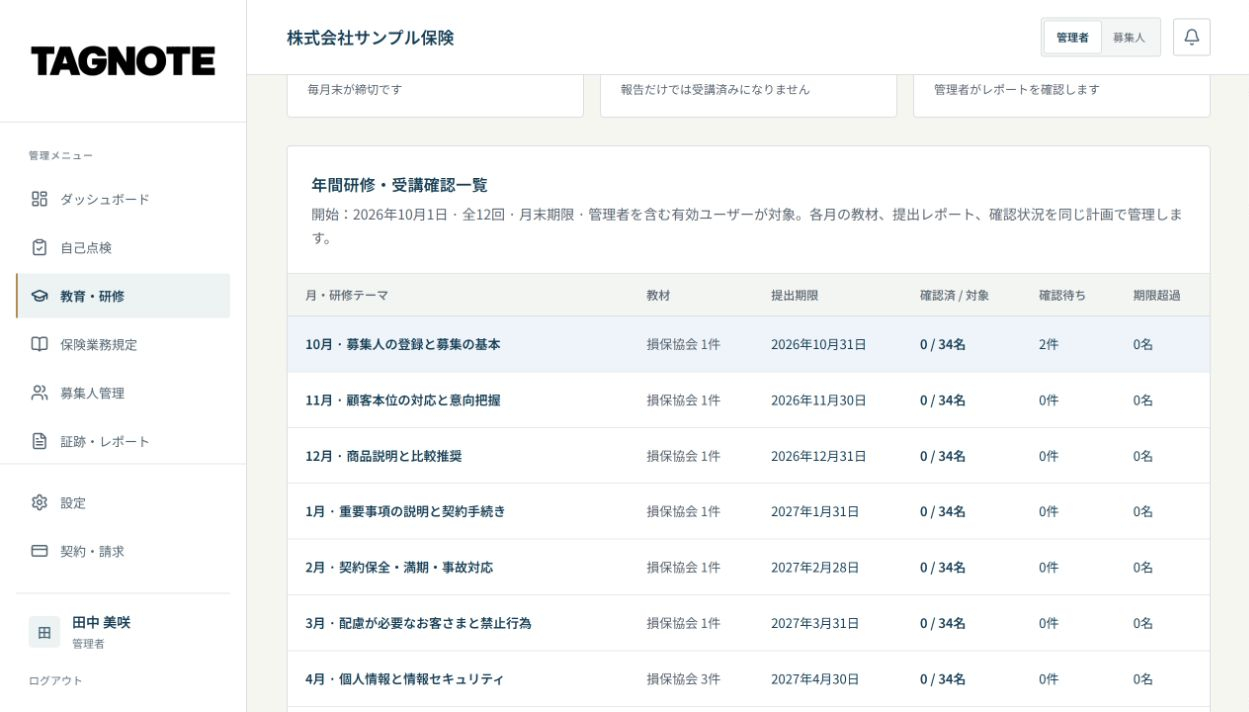This screenshot has height=712, width=1249.
Task: Open notifications with the bell icon
Action: point(1191,37)
